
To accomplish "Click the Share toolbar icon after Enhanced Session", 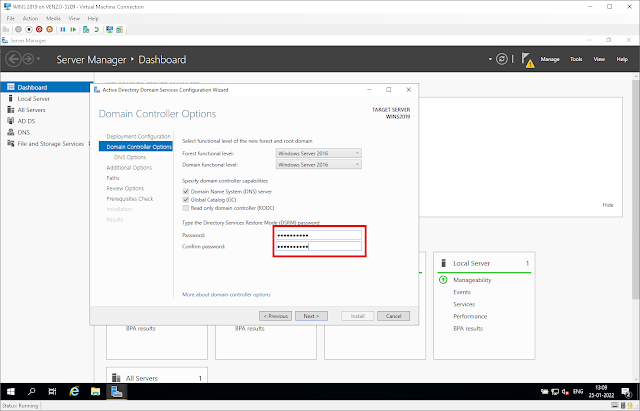I will 120,29.
